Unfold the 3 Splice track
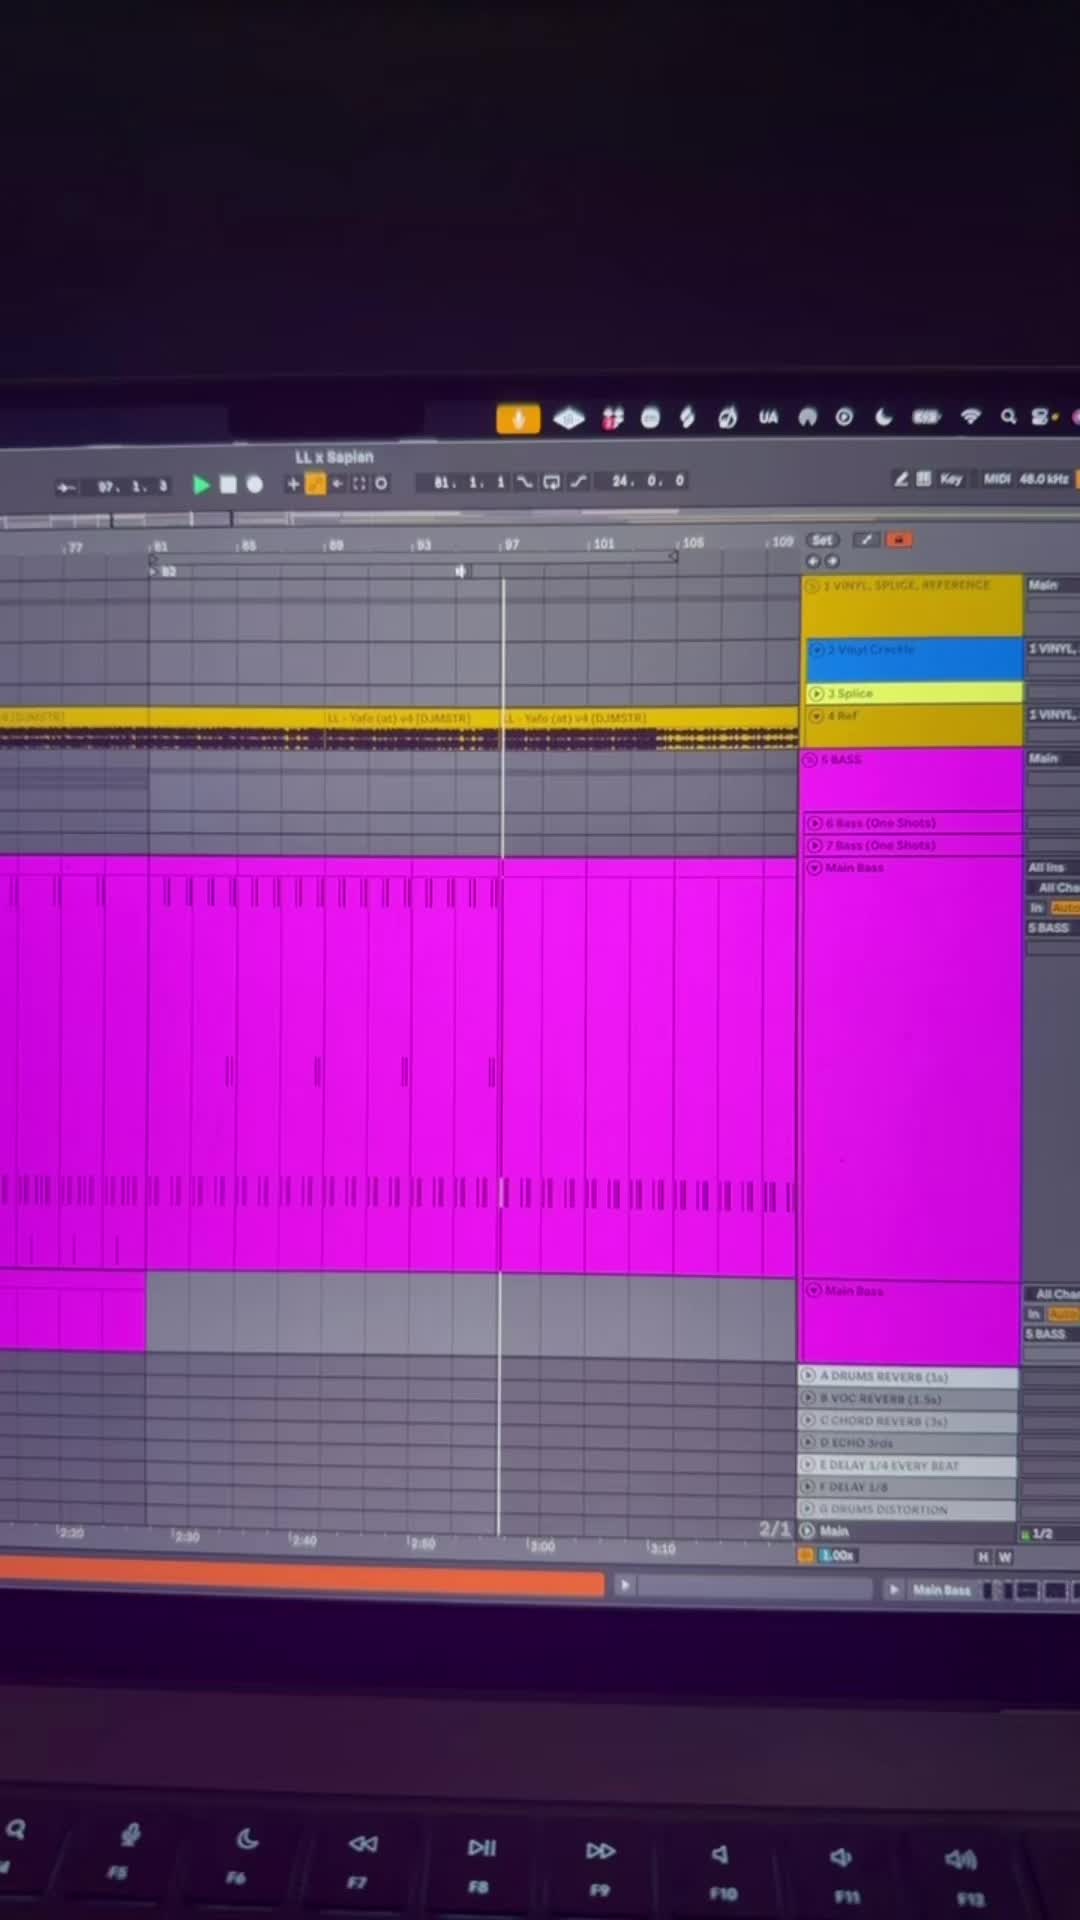 point(817,693)
